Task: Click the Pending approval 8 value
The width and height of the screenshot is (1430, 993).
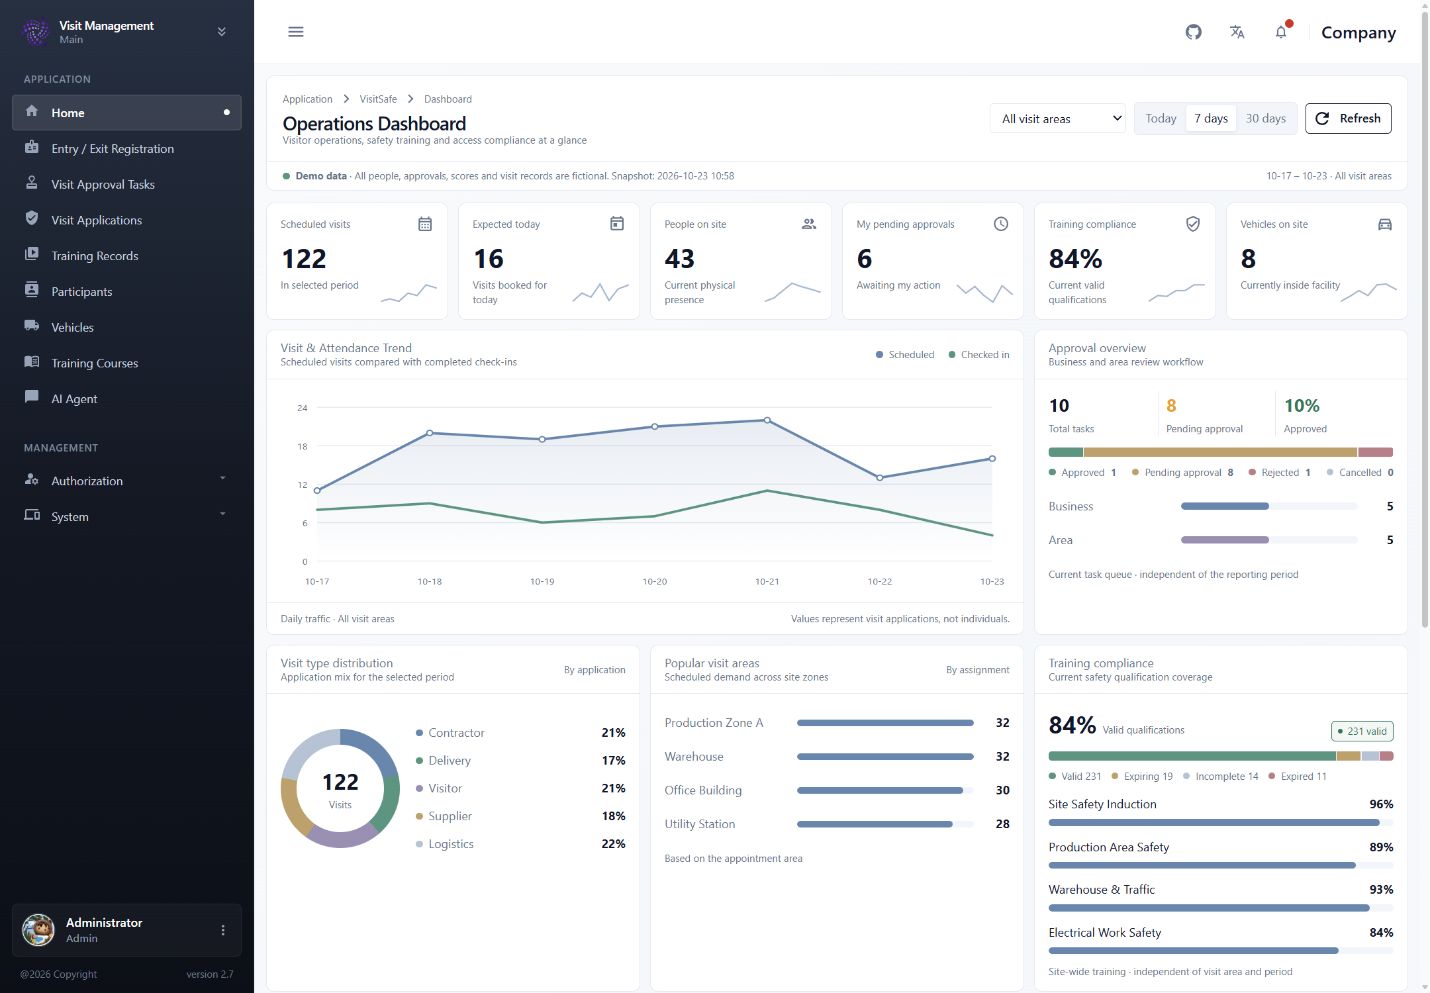Action: coord(1171,405)
